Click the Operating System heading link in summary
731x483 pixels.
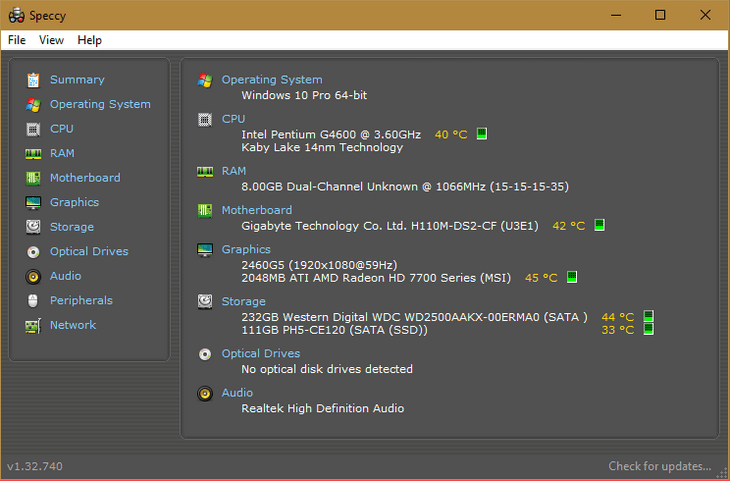tap(272, 80)
